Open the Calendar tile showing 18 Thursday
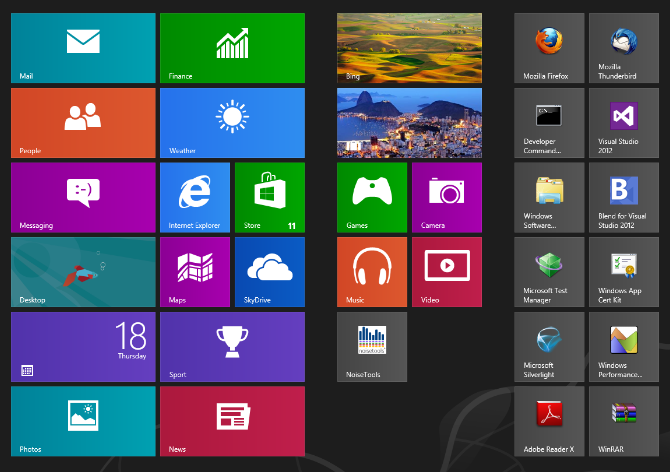Viewport: 670px width, 472px height. tap(83, 347)
